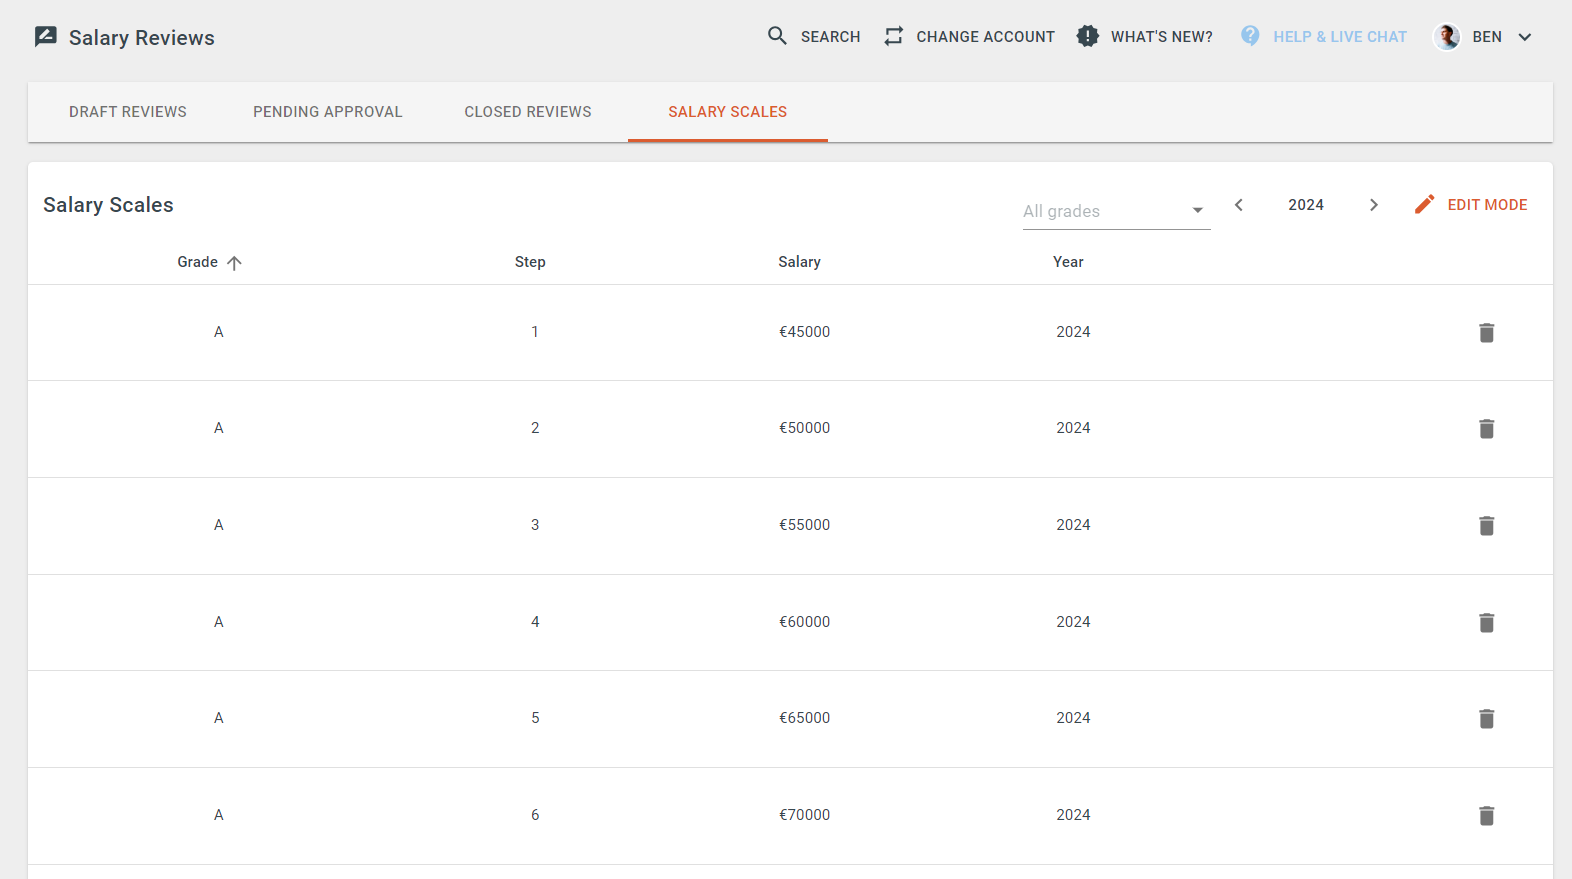The width and height of the screenshot is (1572, 879).
Task: Click the €50000 salary cell
Action: [805, 428]
